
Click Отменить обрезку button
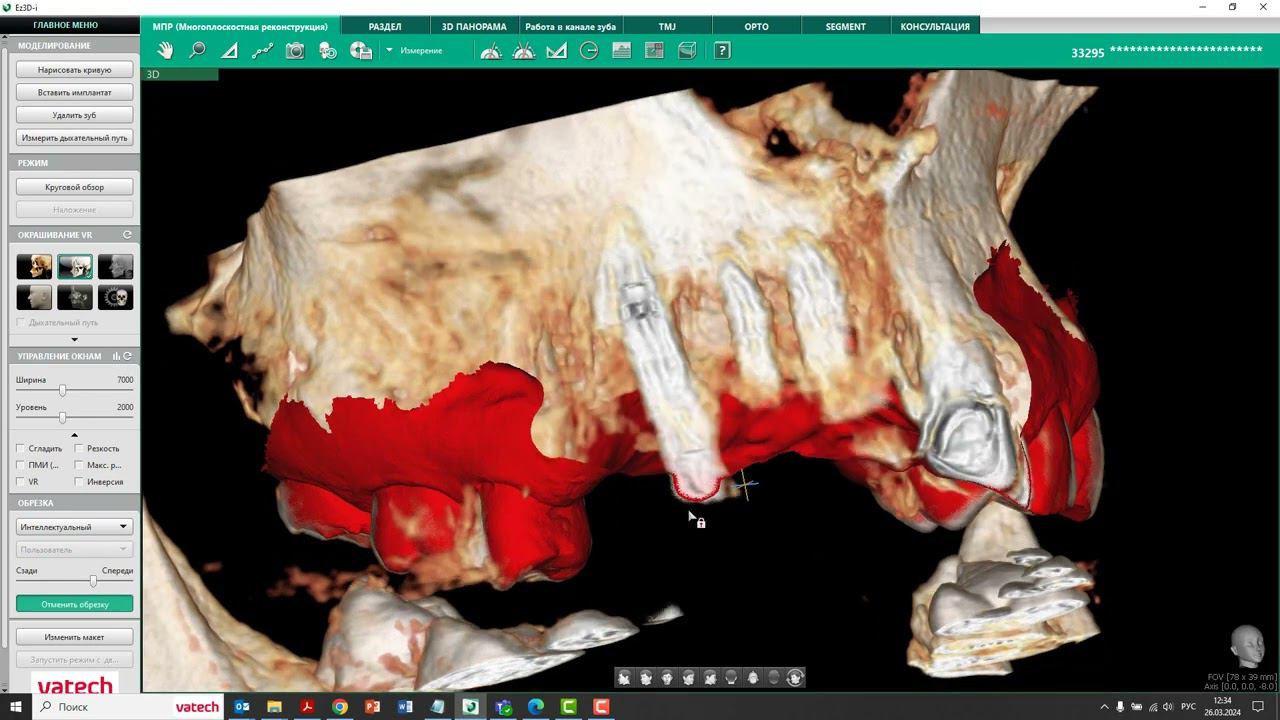pyautogui.click(x=74, y=604)
